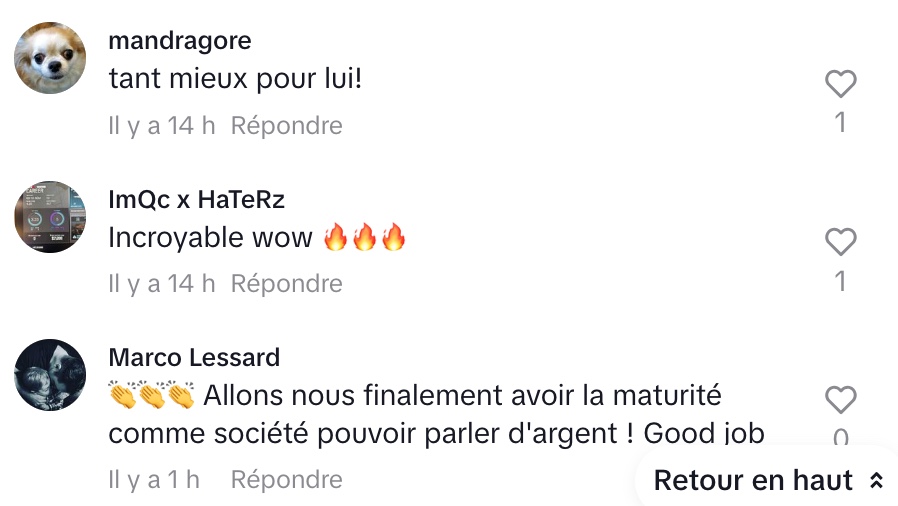Screen dimensions: 898x506
Task: Open Marco Lessard's profile picture
Action: [x=50, y=375]
